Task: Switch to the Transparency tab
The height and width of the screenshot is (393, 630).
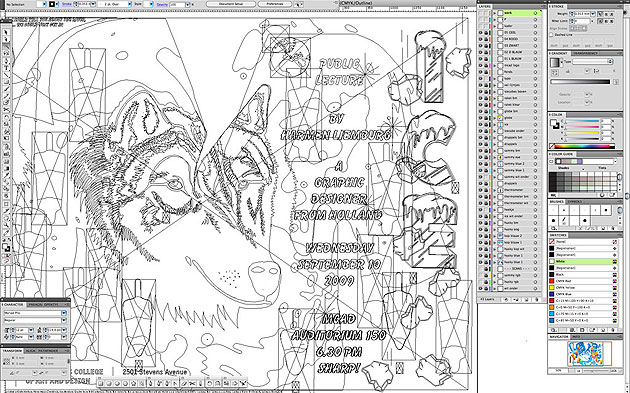Action: click(x=585, y=53)
